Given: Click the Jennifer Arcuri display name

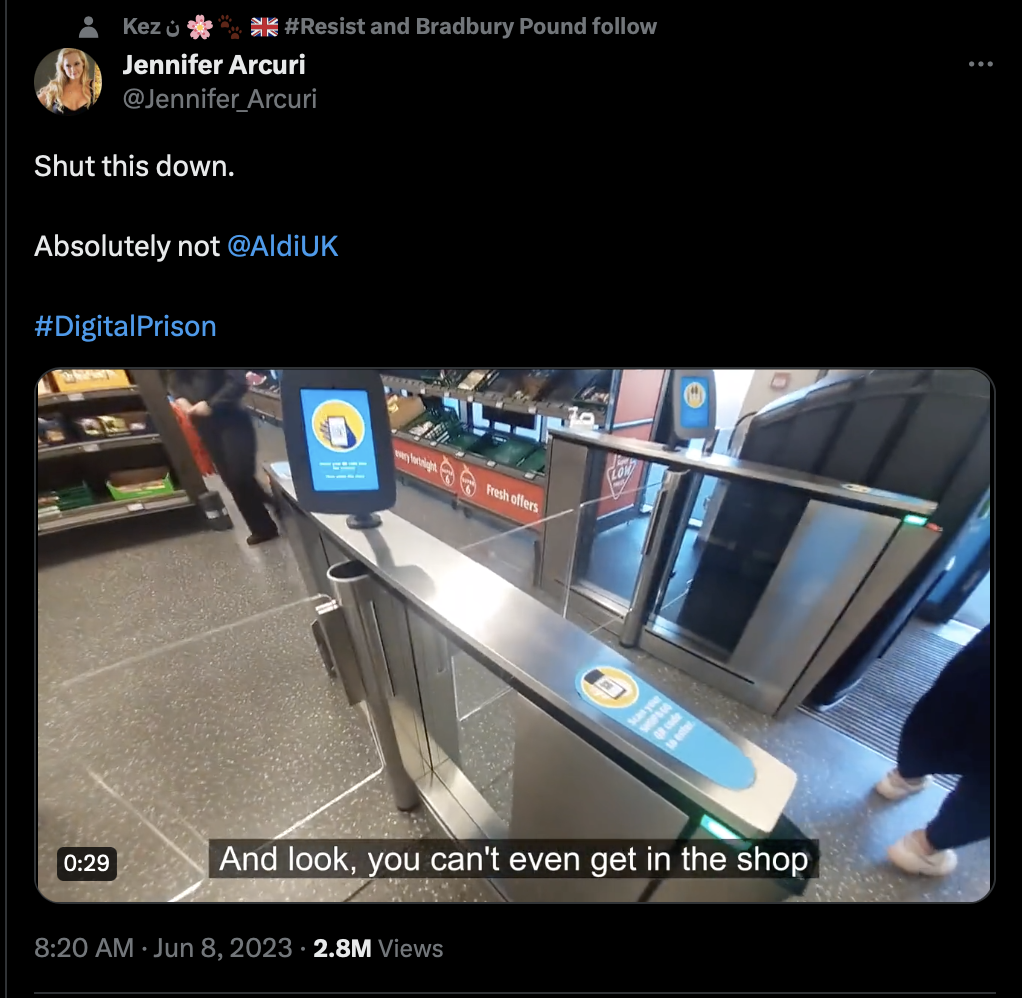Looking at the screenshot, I should pos(214,65).
